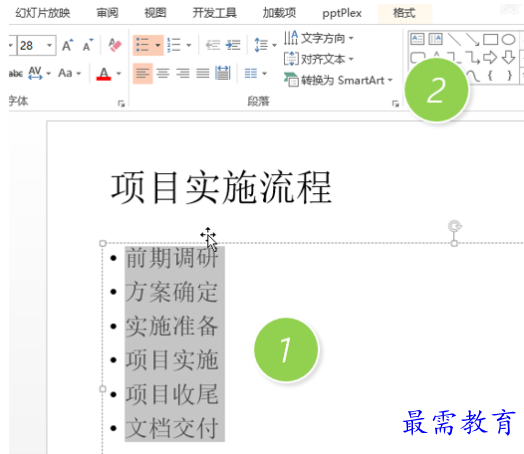Open bullet style dropdown arrow
The height and width of the screenshot is (454, 524).
[158, 45]
